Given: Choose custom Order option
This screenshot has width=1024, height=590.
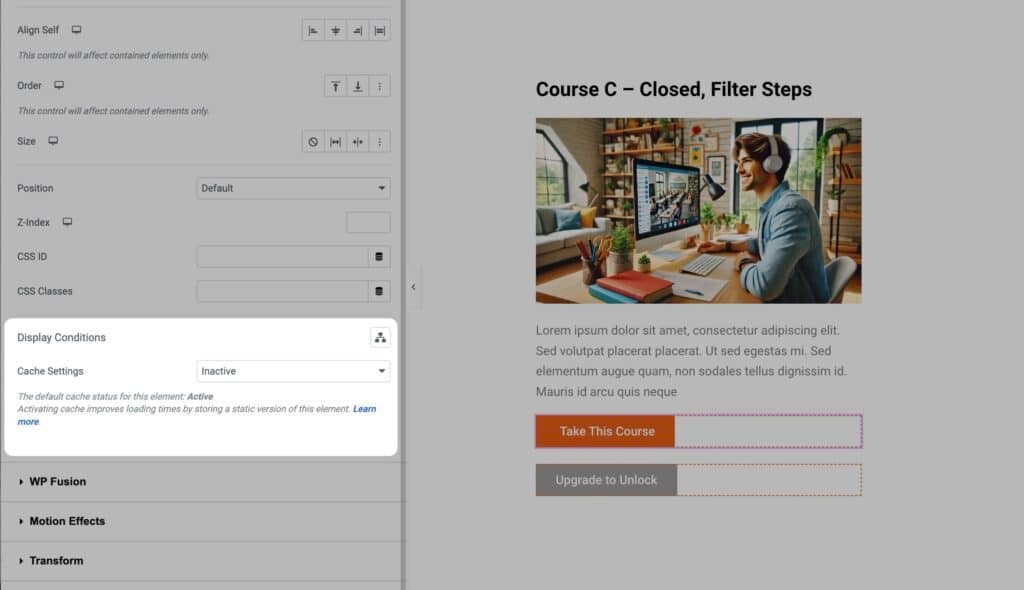Looking at the screenshot, I should 379,86.
